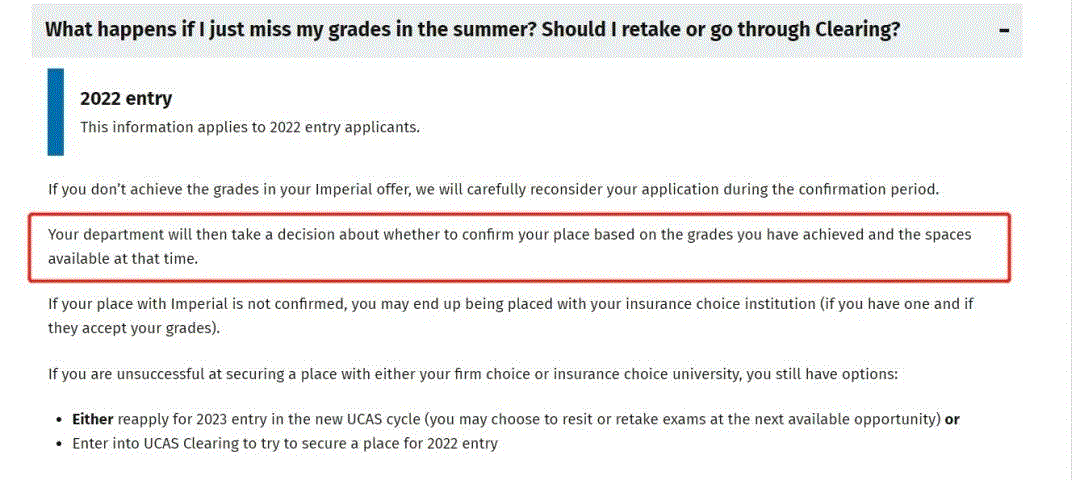Click the bullet dot before 'Enter into UCAS Clearing'

(58, 443)
